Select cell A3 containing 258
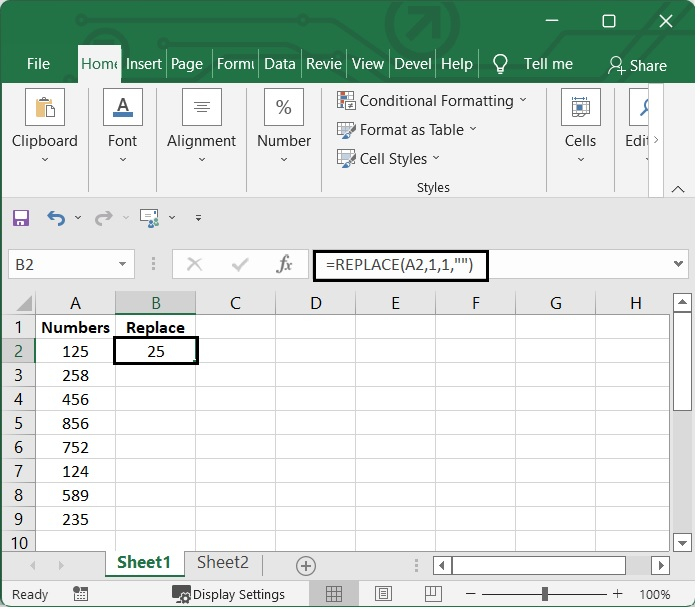Viewport: 700px width, 611px height. (x=75, y=375)
